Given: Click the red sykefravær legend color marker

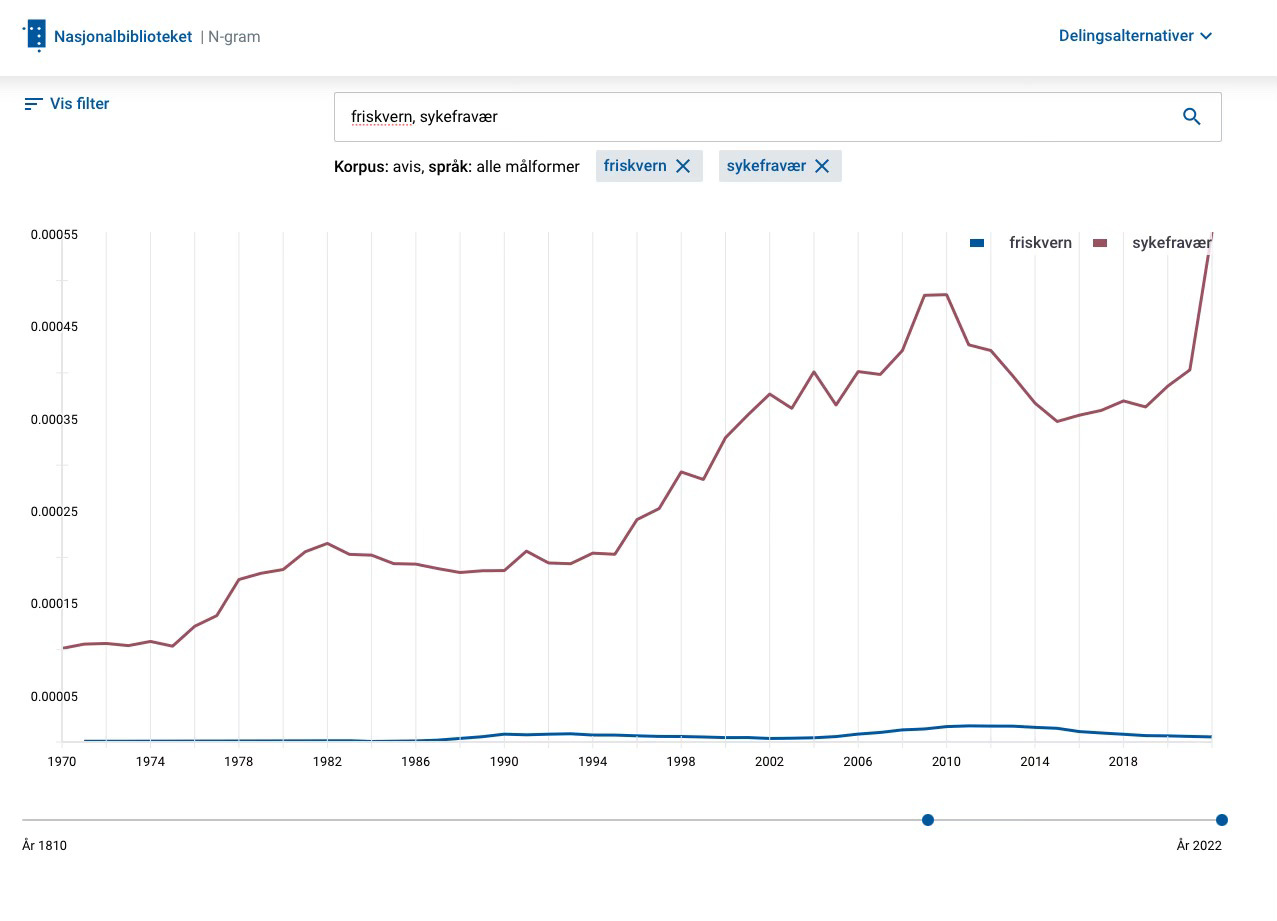Looking at the screenshot, I should click(x=1100, y=242).
